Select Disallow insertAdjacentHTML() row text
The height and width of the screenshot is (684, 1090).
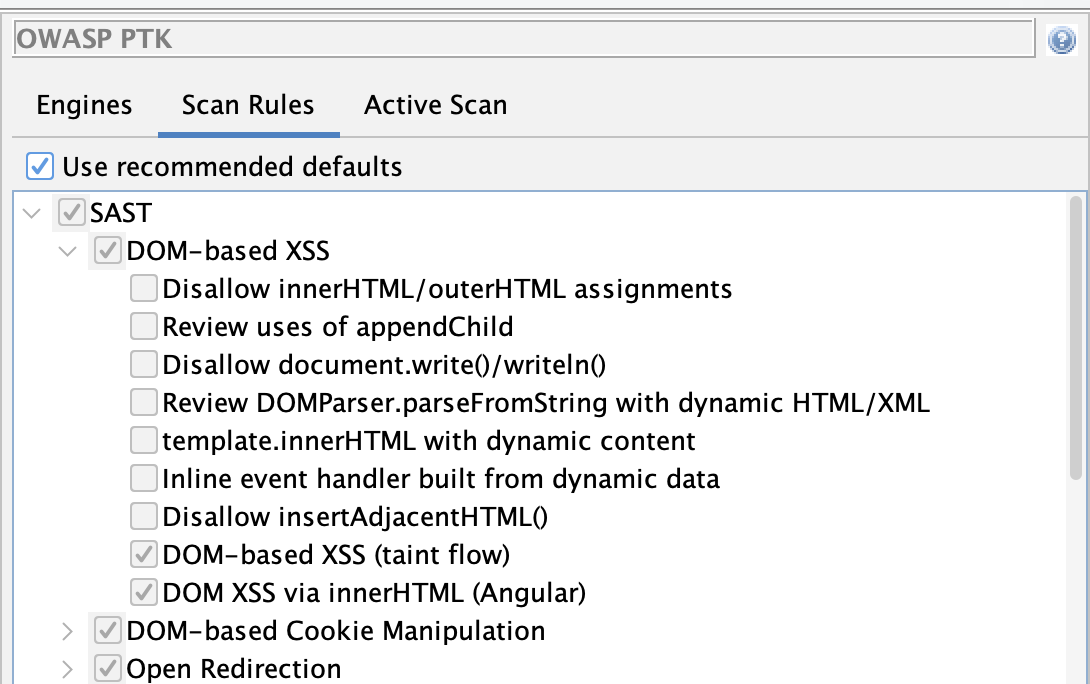tap(355, 517)
